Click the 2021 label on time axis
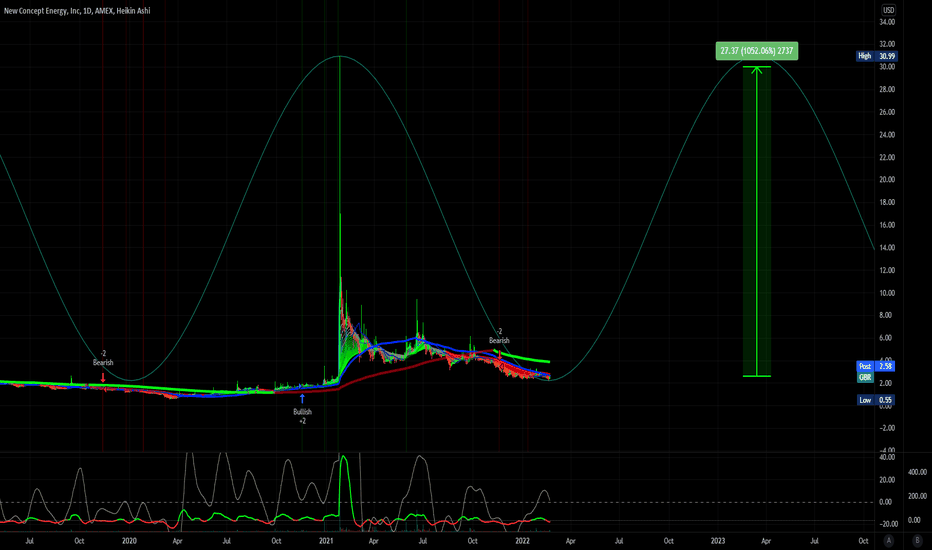This screenshot has height=550, width=932. click(326, 540)
